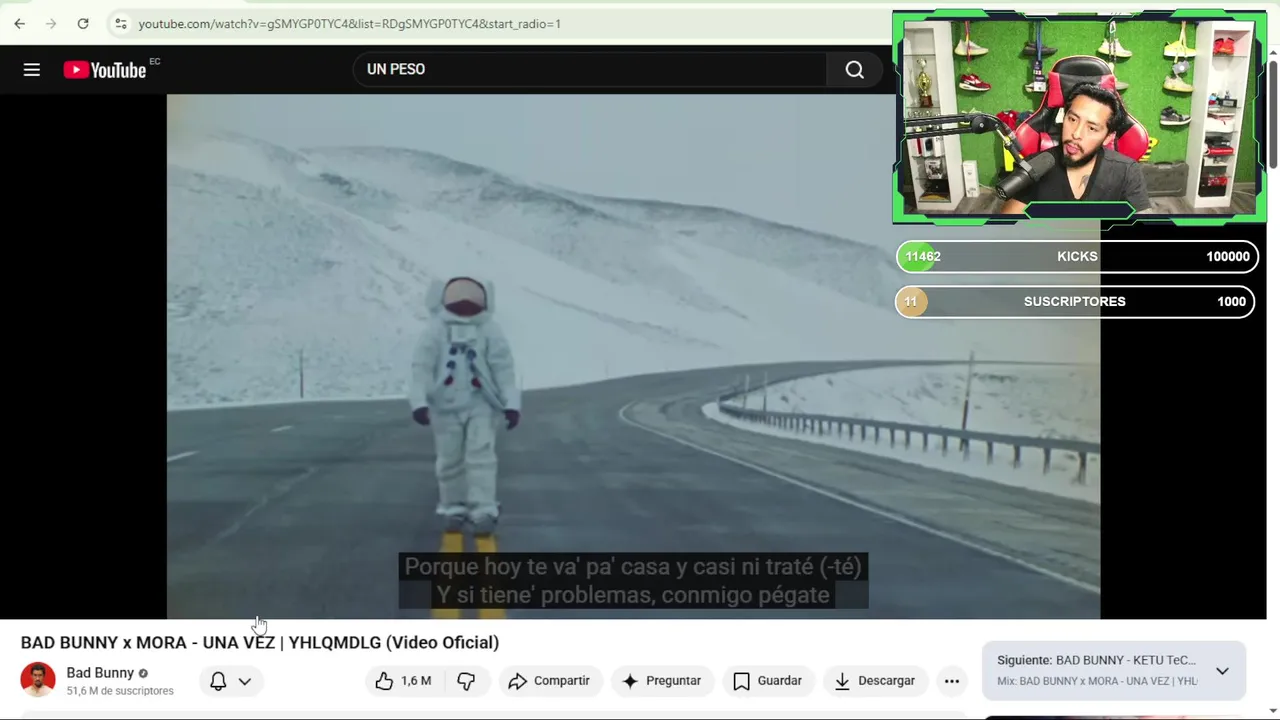Viewport: 1280px width, 720px height.
Task: Expand the notification options chevron
Action: [x=244, y=681]
